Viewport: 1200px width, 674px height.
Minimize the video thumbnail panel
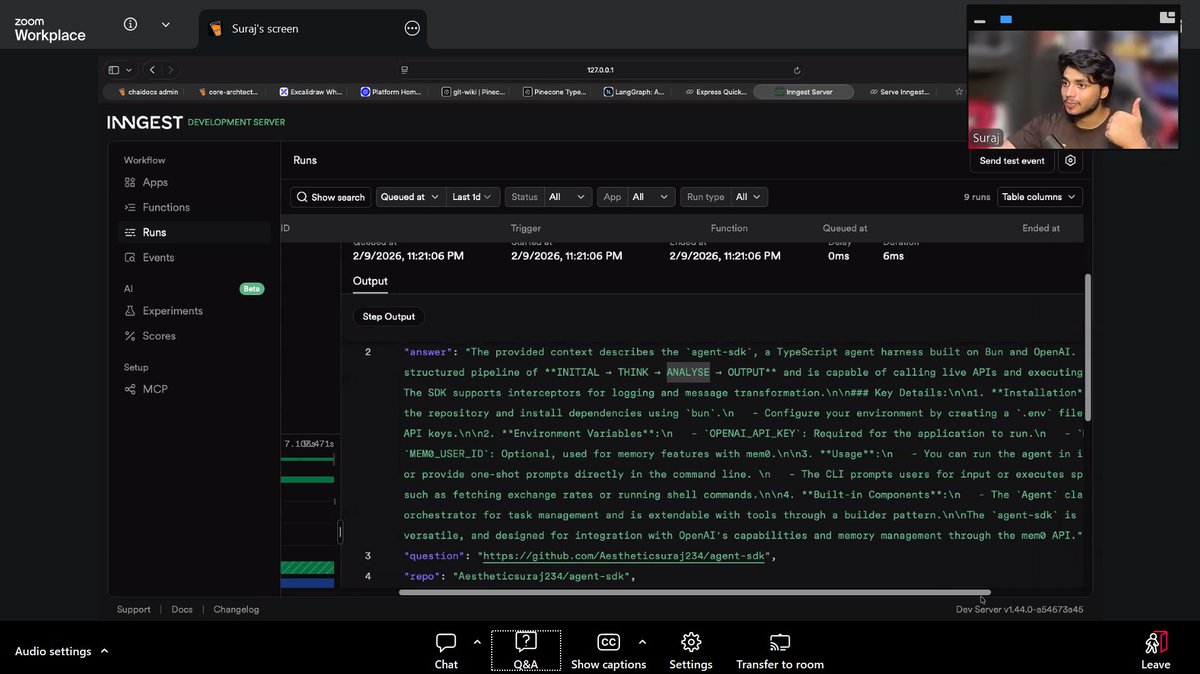point(980,20)
